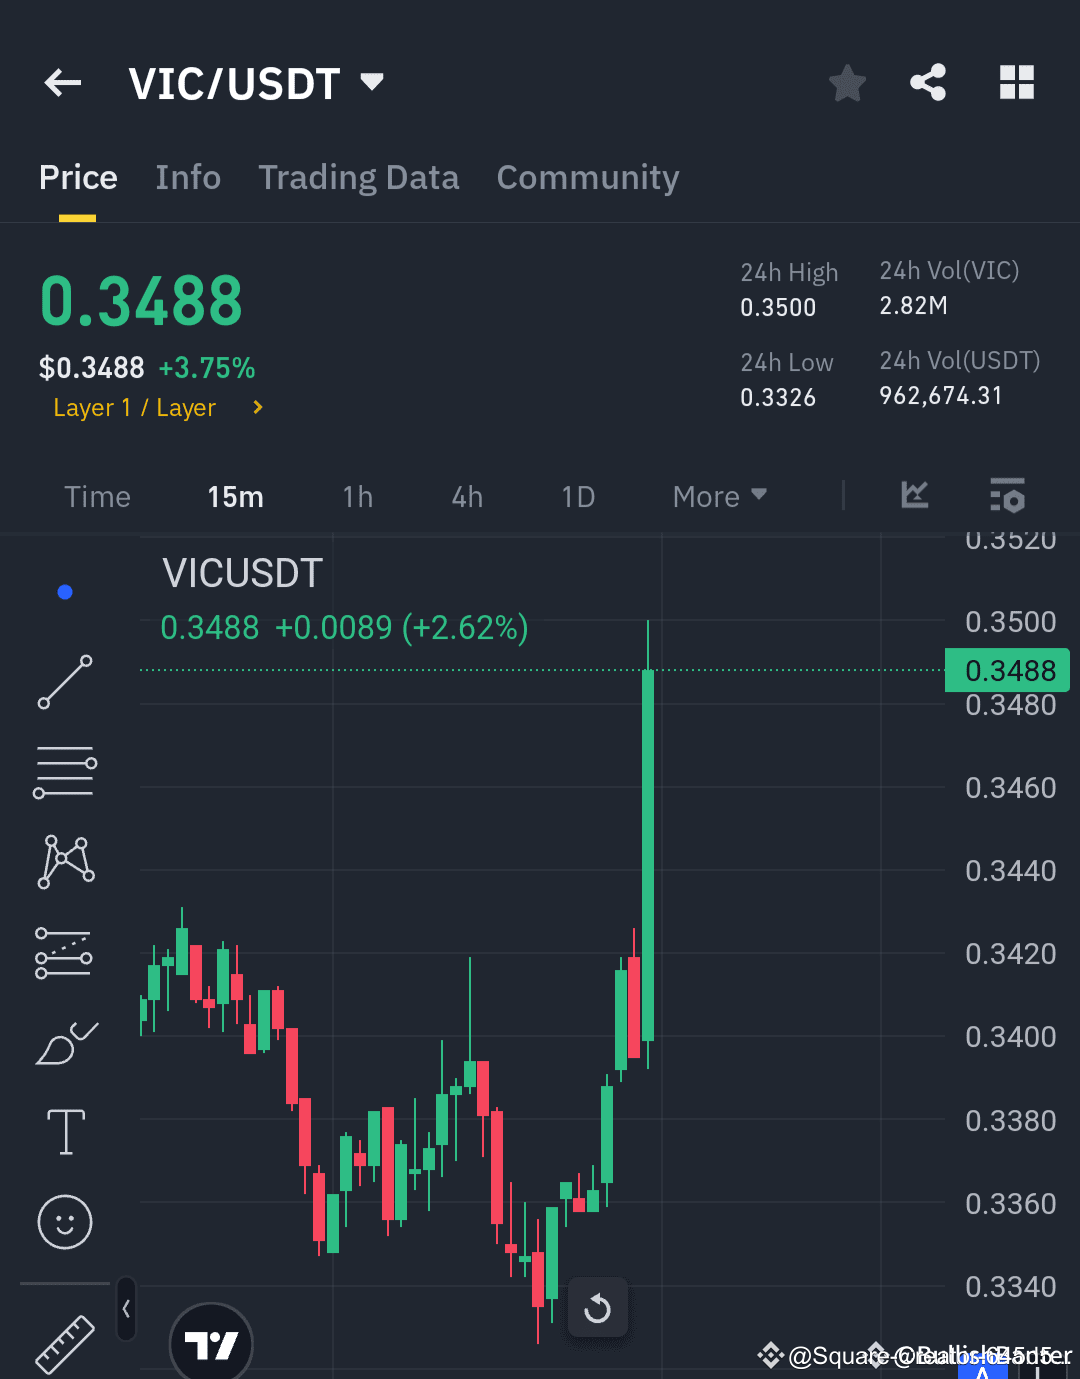Switch to the Trading Data tab

[358, 177]
